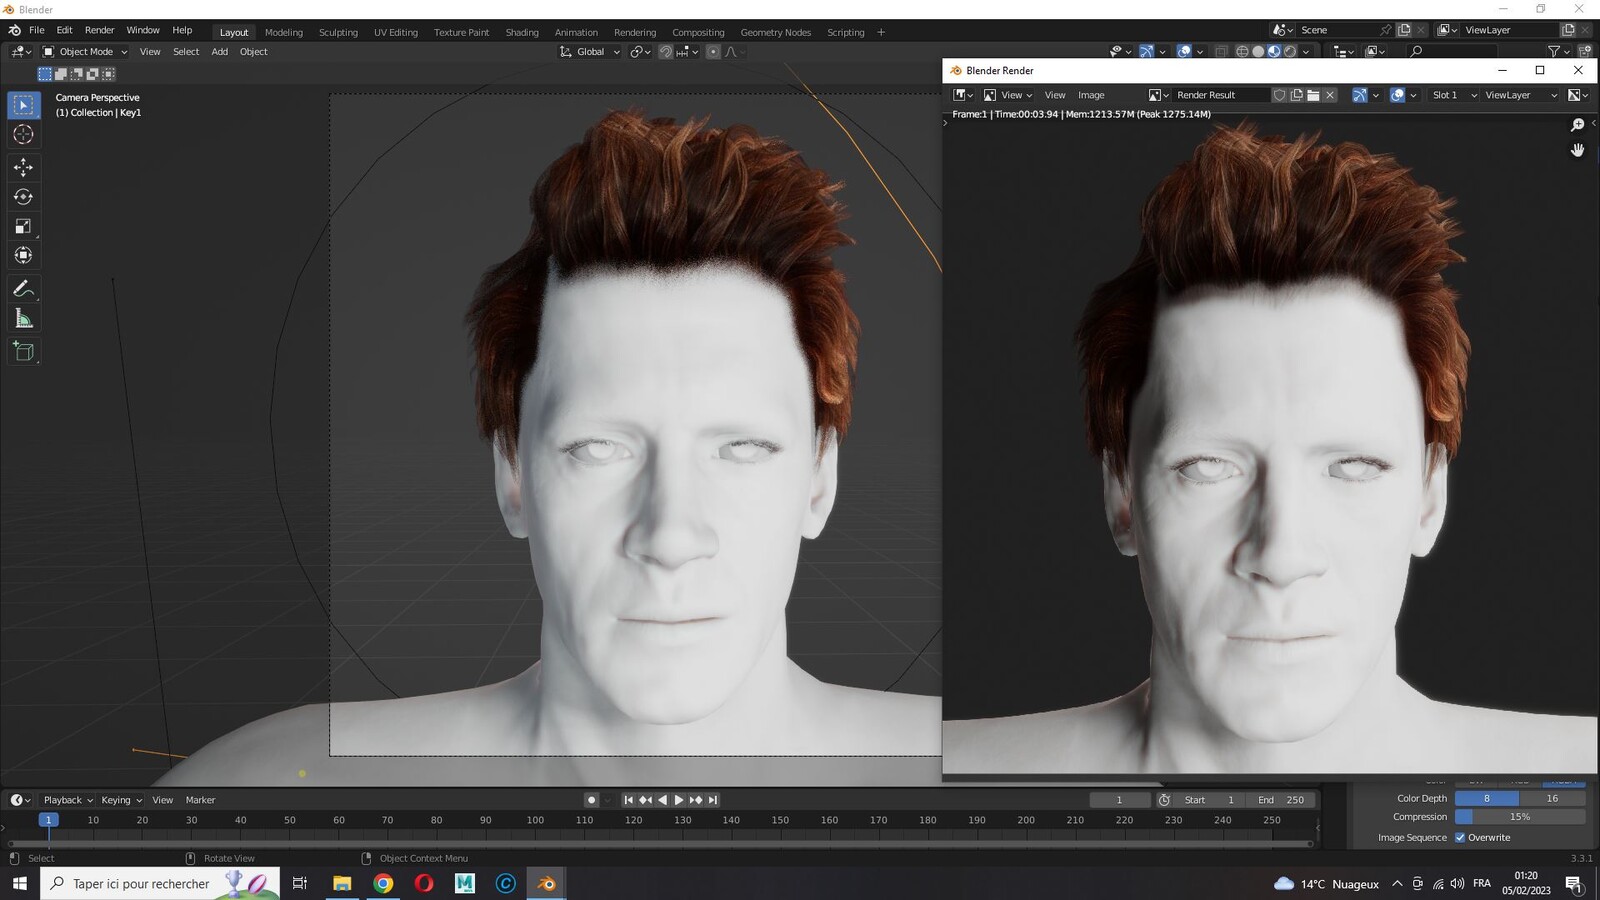Activate the Rotate tool
This screenshot has width=1600, height=900.
pyautogui.click(x=24, y=197)
